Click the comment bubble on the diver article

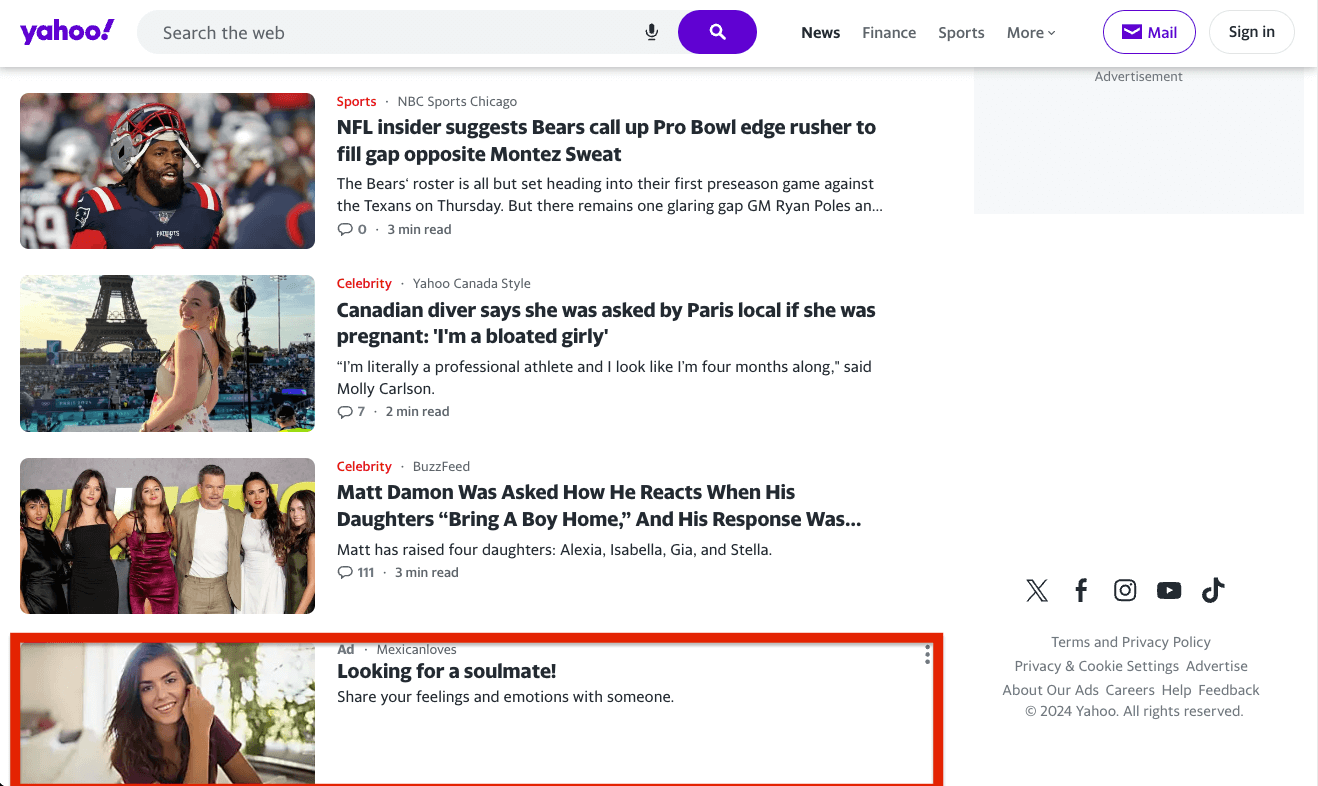pyautogui.click(x=344, y=410)
